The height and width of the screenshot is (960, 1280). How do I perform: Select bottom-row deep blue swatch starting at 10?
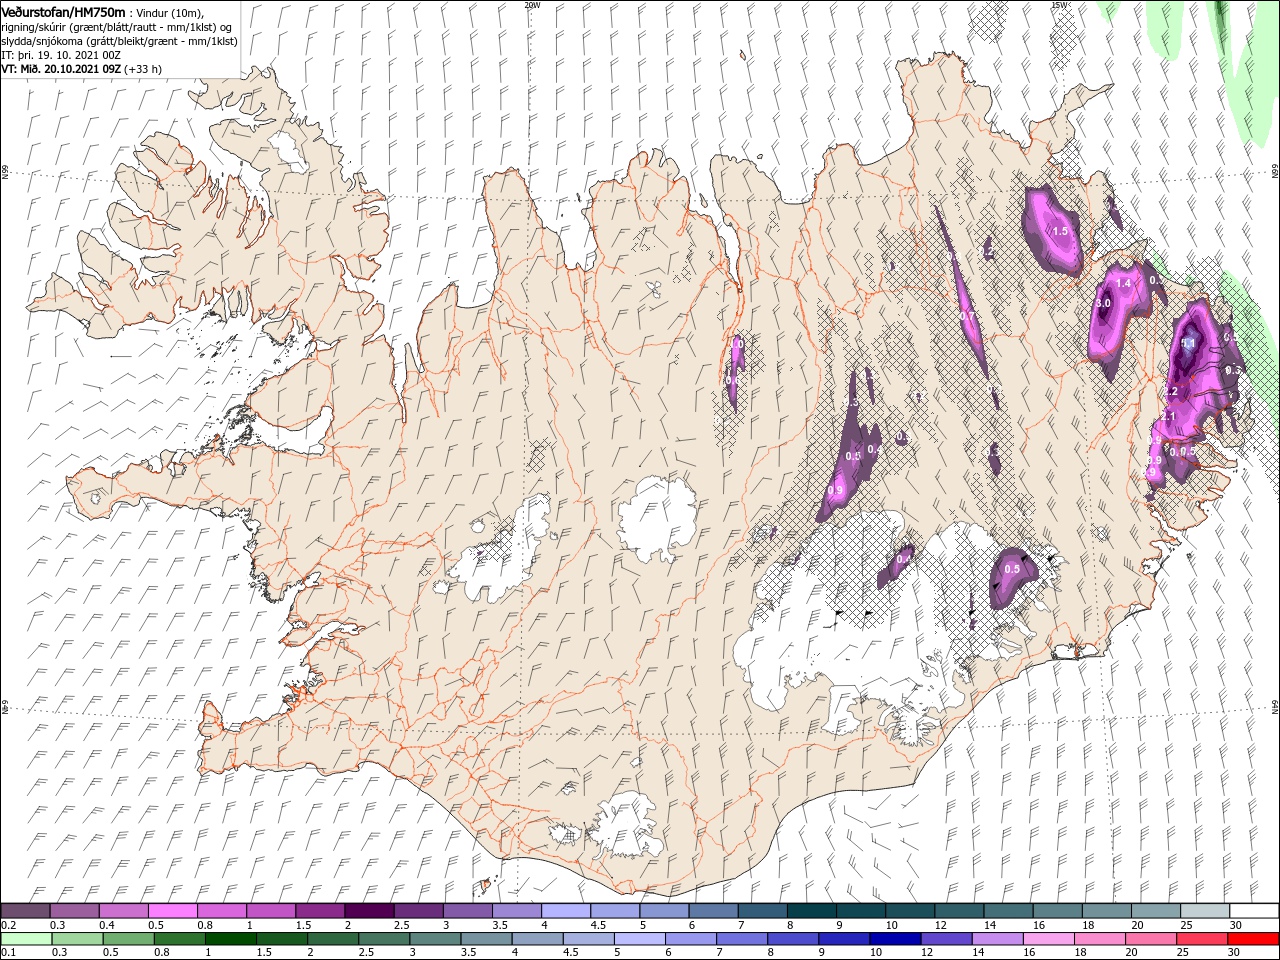click(x=894, y=939)
